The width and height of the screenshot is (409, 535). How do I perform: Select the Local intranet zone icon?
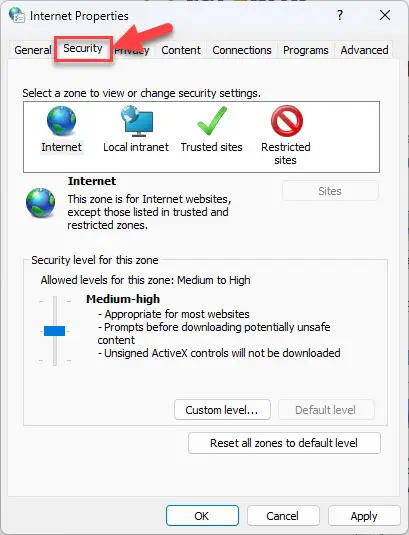pyautogui.click(x=137, y=120)
